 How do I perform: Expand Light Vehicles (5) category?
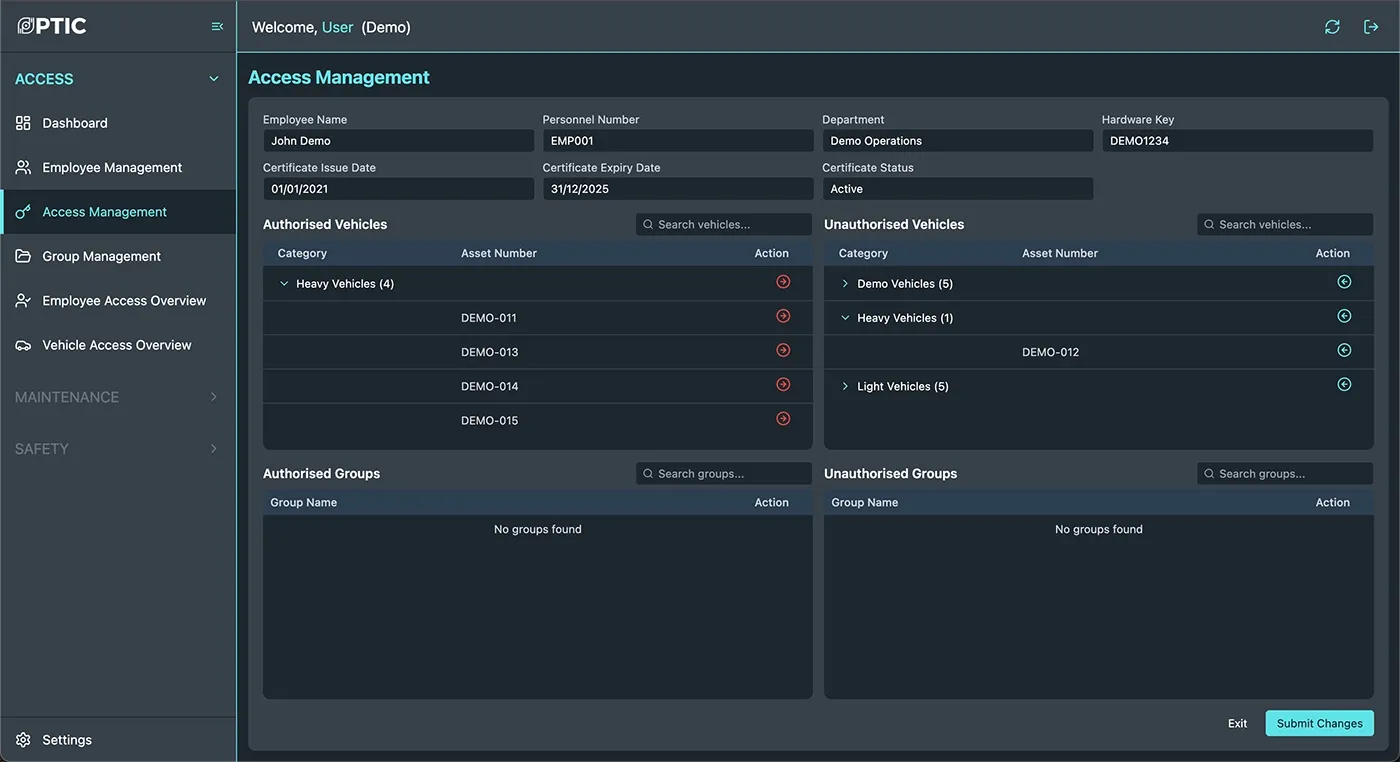pos(845,386)
